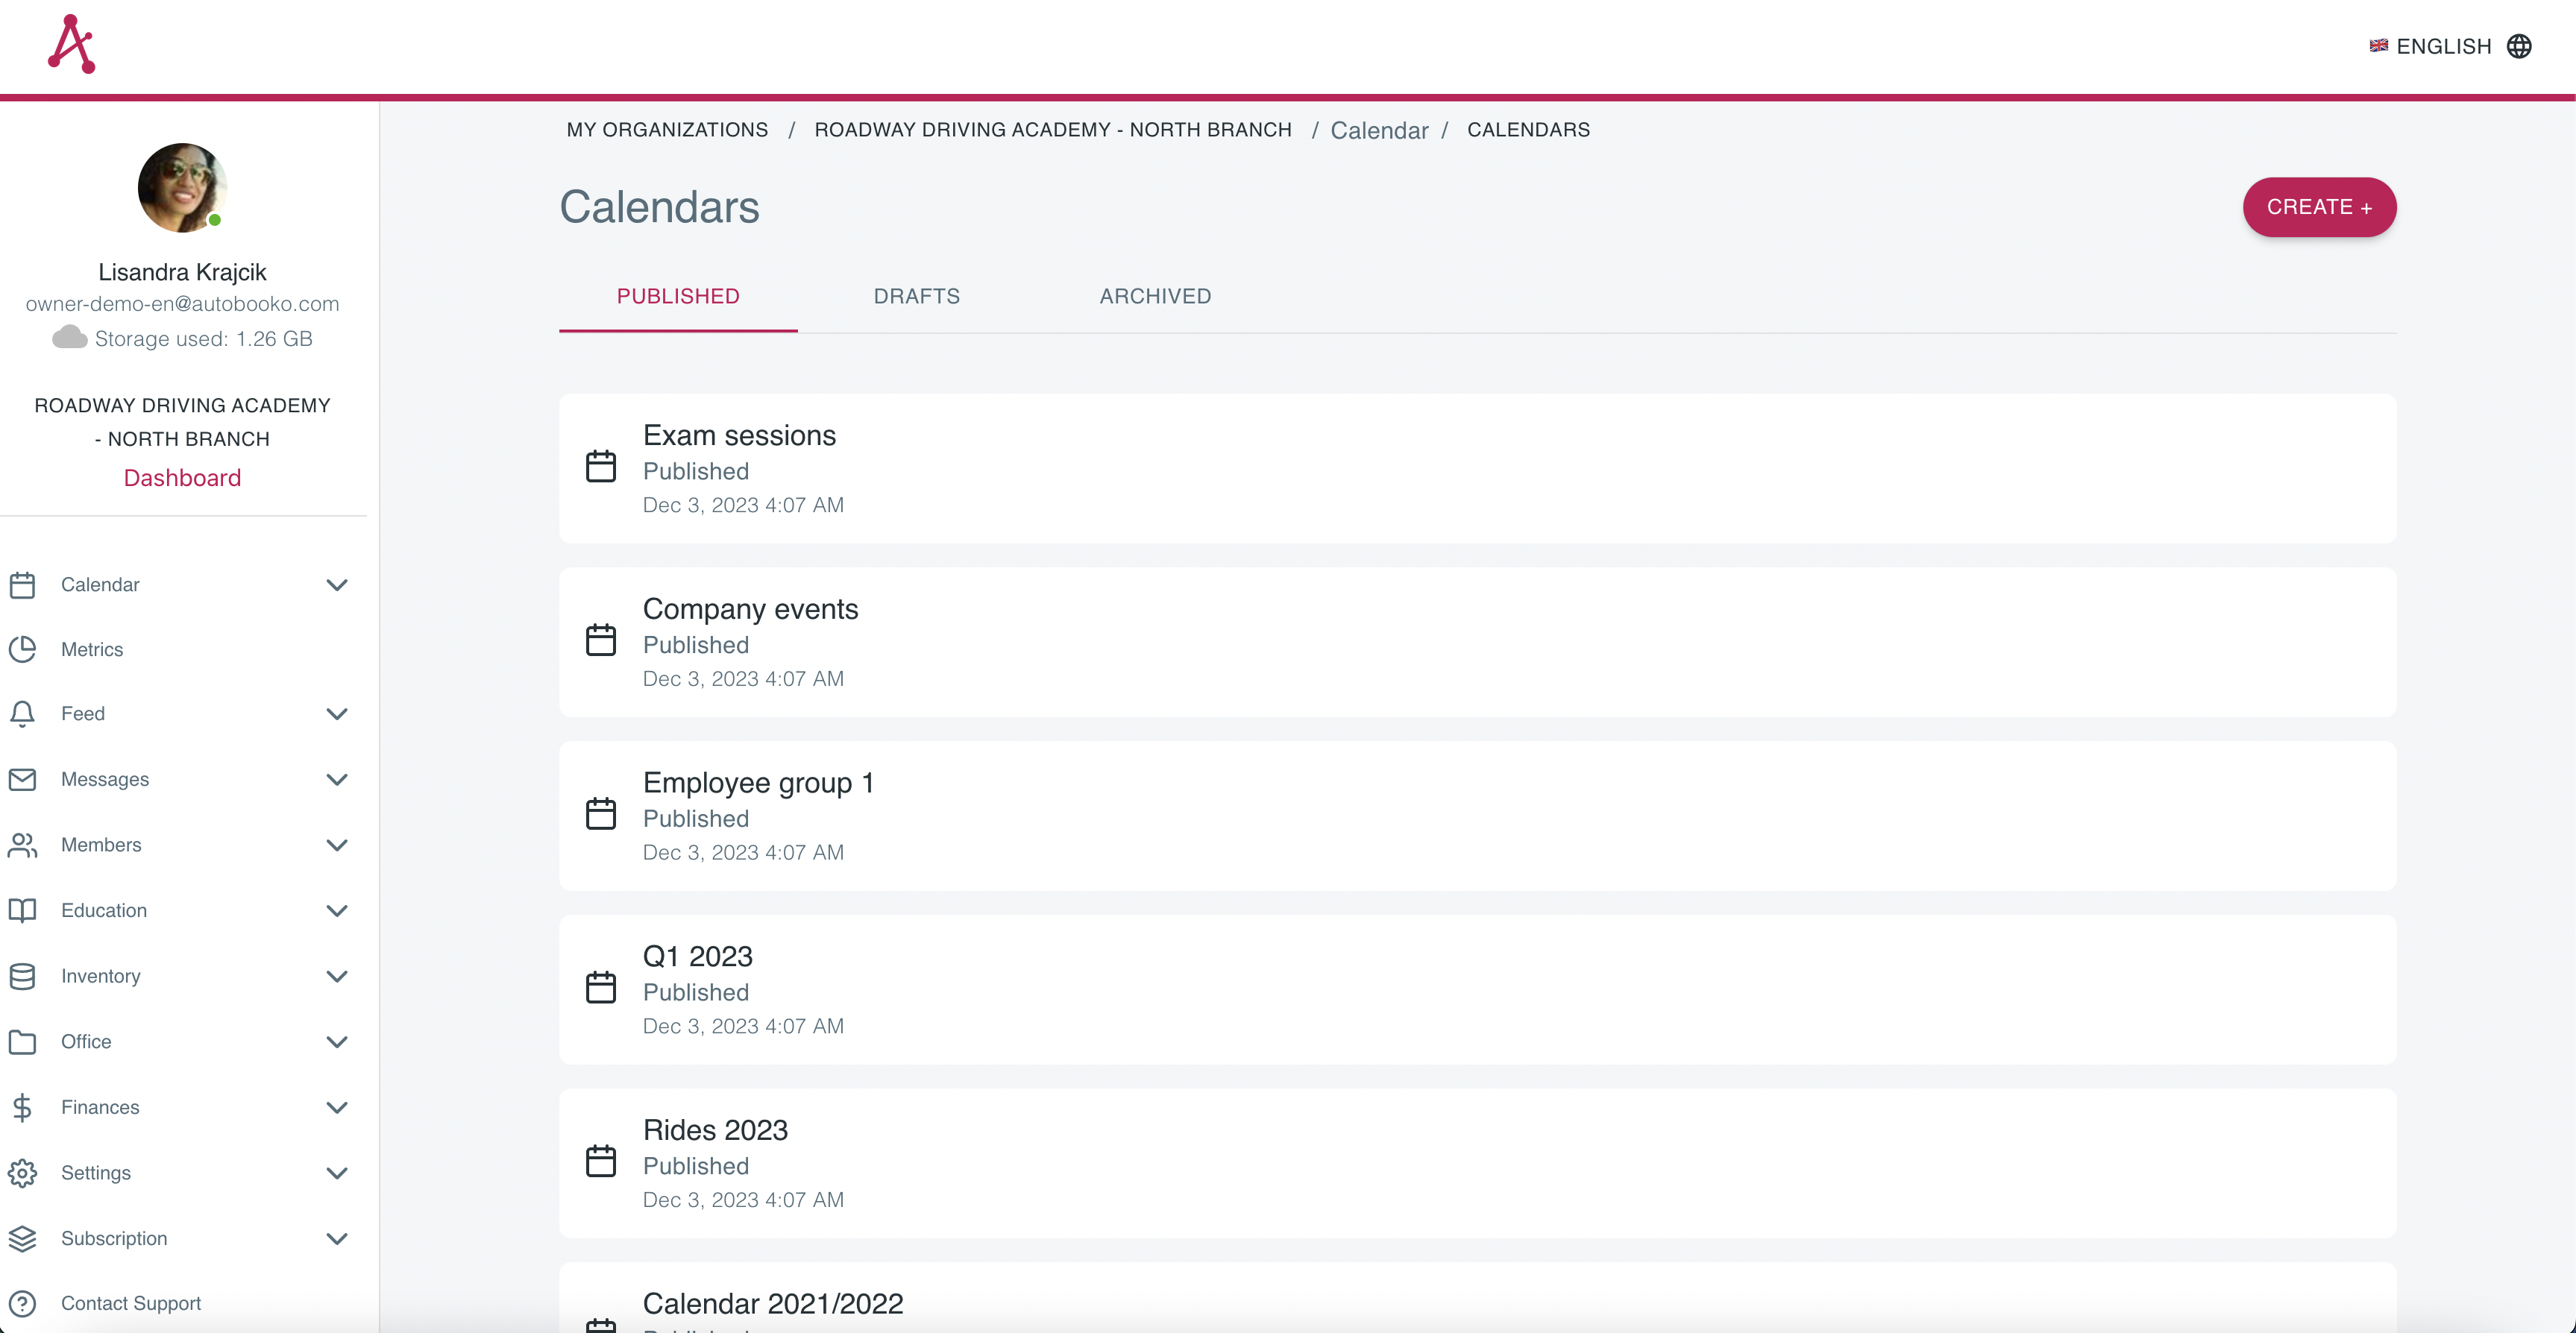This screenshot has height=1333, width=2576.
Task: Click the Messages envelope icon
Action: point(22,779)
